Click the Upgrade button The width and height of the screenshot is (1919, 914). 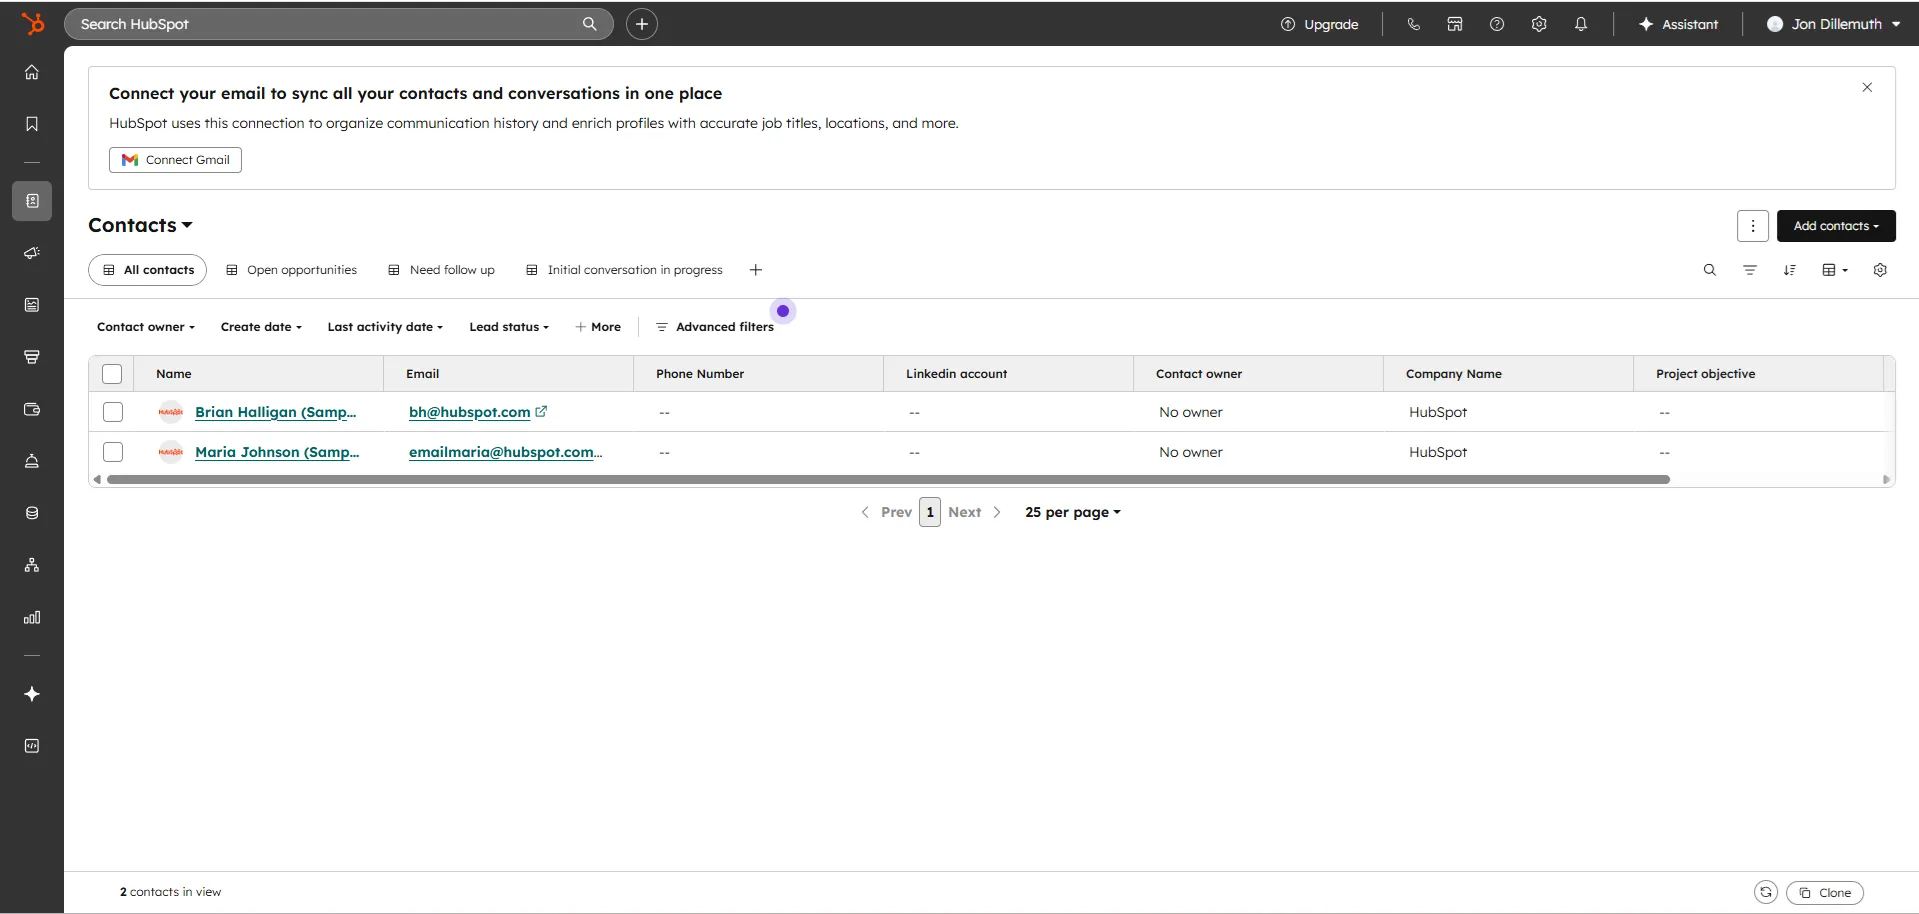(x=1320, y=24)
